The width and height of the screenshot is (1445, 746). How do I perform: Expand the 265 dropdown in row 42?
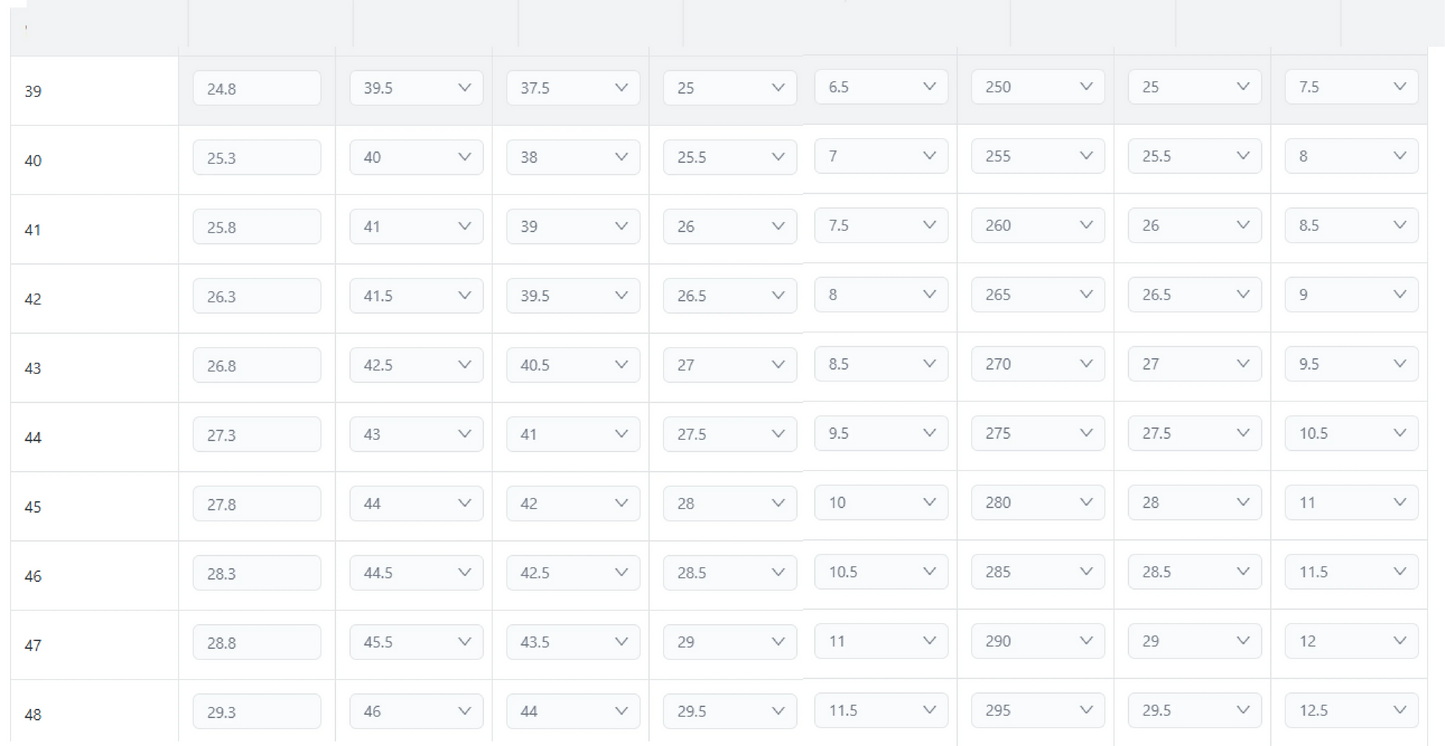coord(1038,295)
